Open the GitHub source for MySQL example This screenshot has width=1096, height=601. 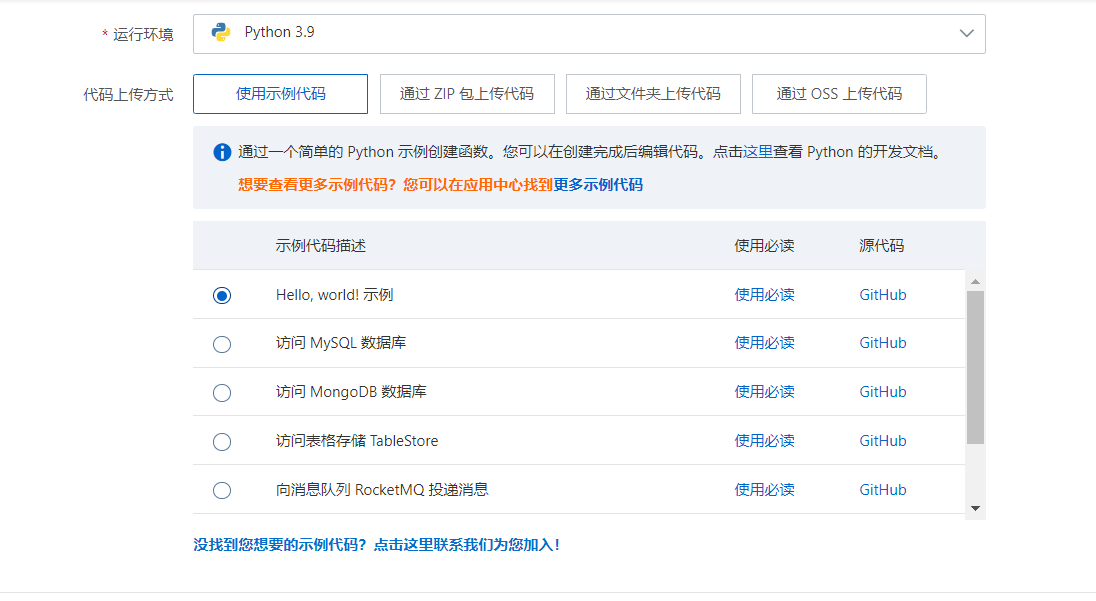click(882, 342)
